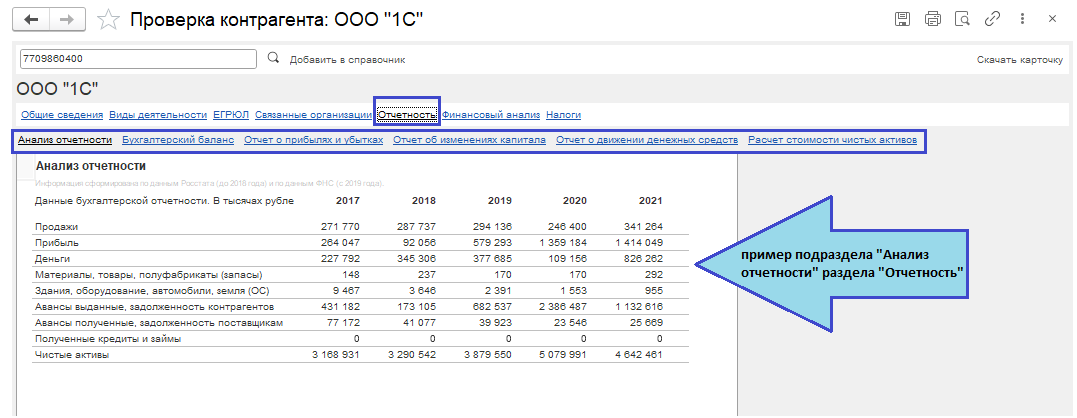The height and width of the screenshot is (418, 1077).
Task: Click the 'Анализ отчетности' report heading
Action: (x=91, y=165)
